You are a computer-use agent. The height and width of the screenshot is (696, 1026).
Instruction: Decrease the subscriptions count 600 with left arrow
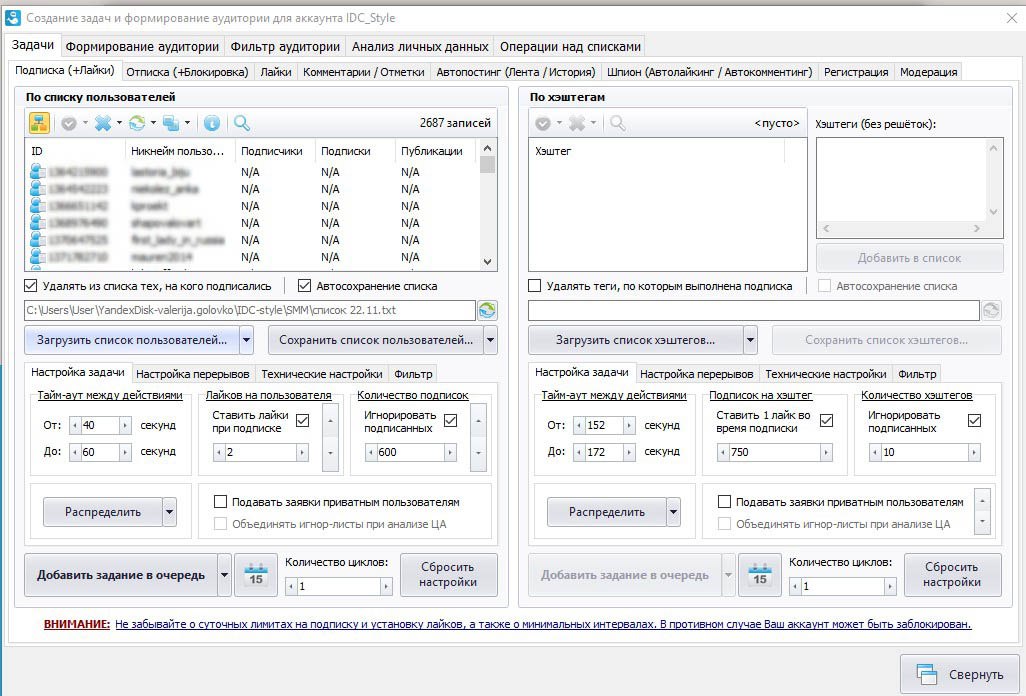(372, 452)
